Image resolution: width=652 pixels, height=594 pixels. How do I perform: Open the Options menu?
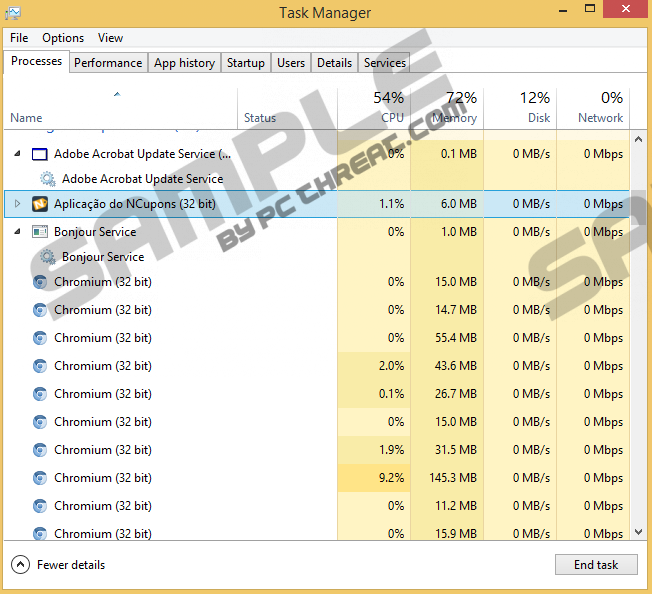[x=63, y=38]
